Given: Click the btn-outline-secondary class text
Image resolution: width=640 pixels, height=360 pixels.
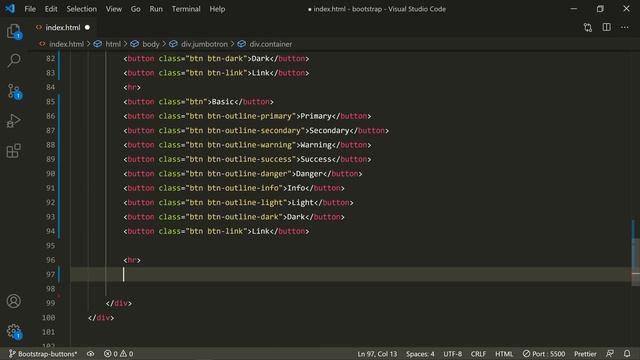Looking at the screenshot, I should (x=255, y=131).
